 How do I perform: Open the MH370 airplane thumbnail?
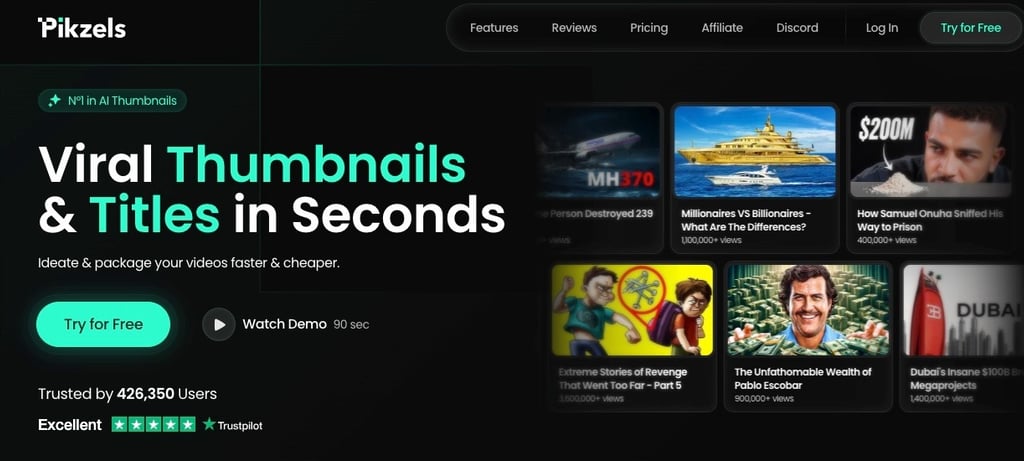tap(598, 151)
